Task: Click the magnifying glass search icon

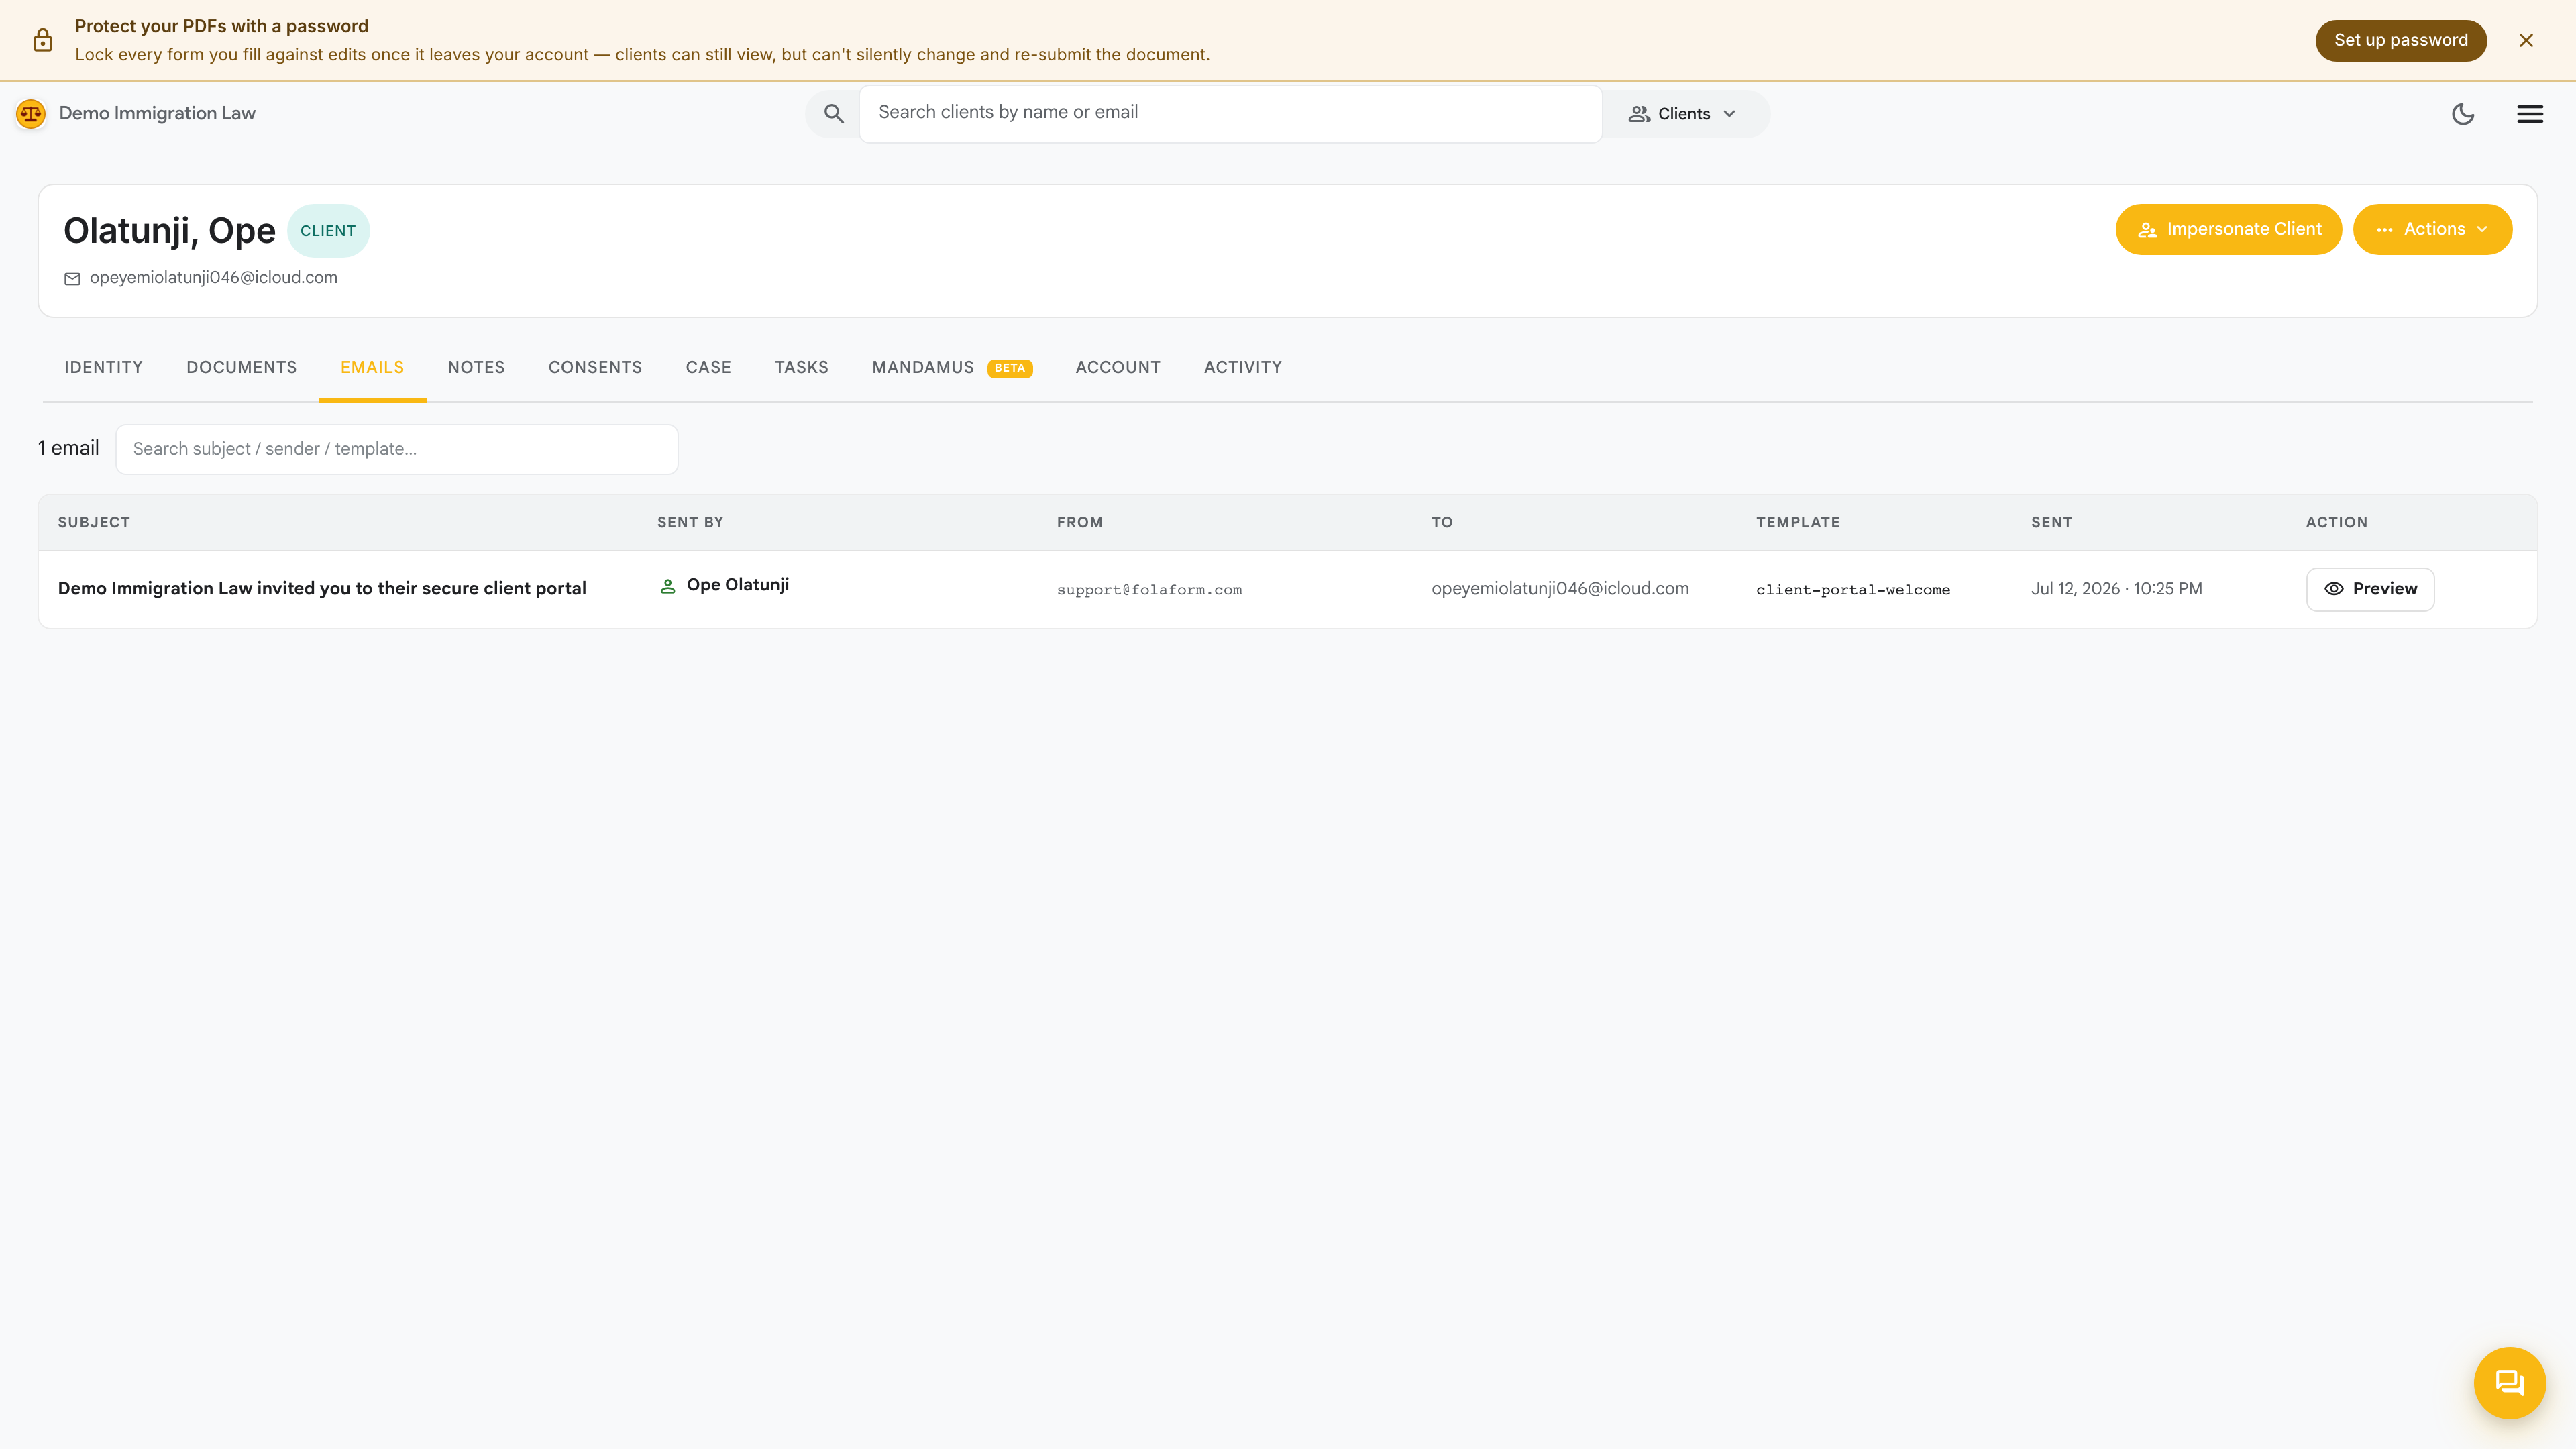Action: (833, 114)
